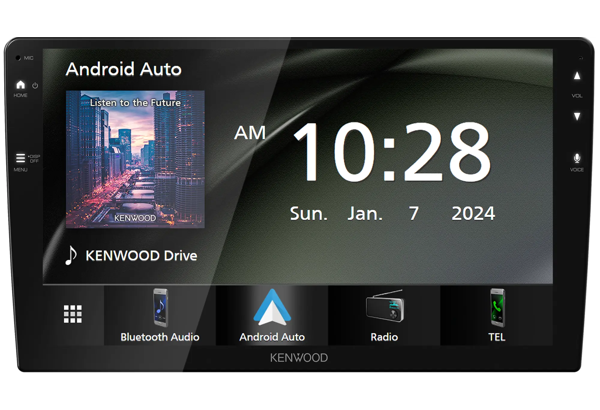Screen dimensions: 600x410
Task: Tap the KENWOOD Drive track title
Action: coord(141,256)
